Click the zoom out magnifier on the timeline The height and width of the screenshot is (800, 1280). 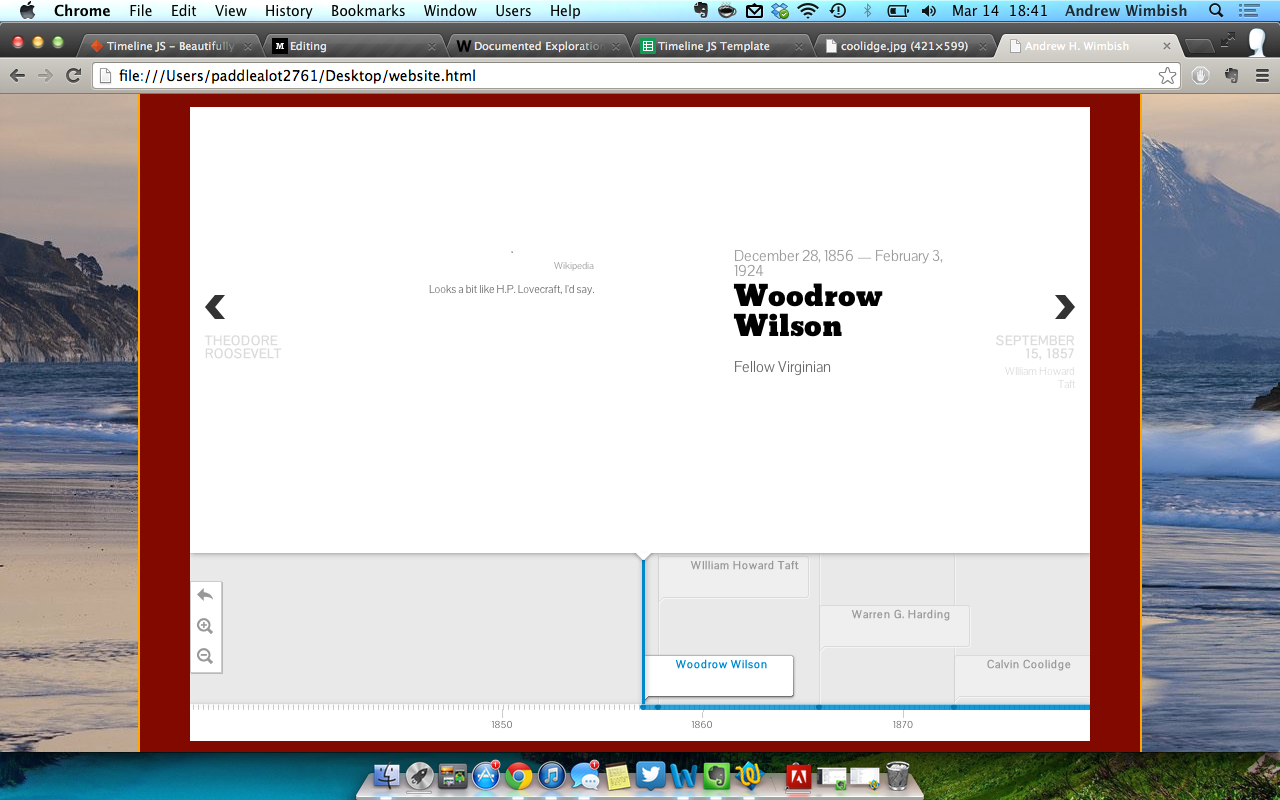(205, 656)
